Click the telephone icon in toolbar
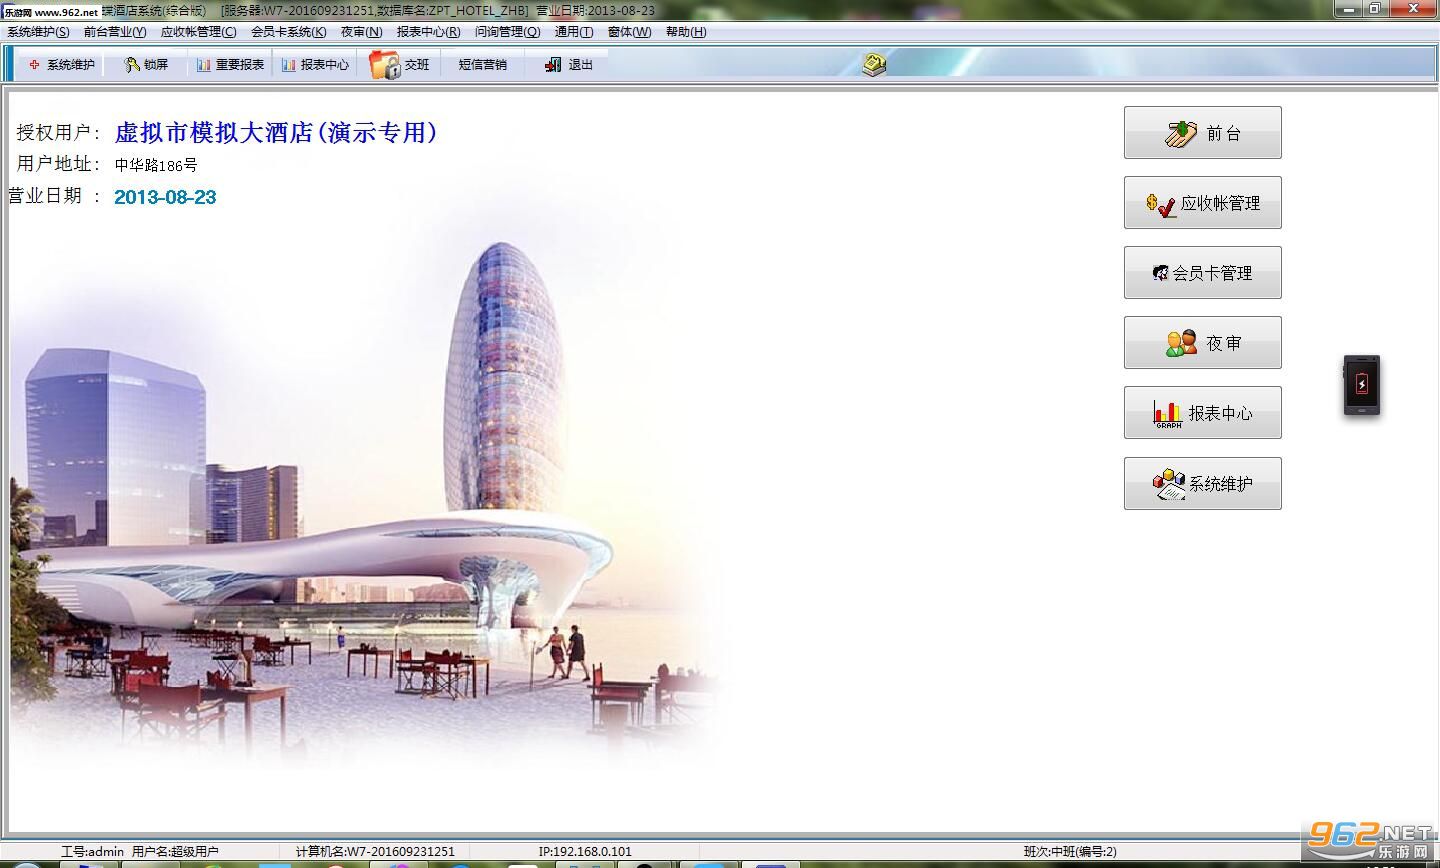The width and height of the screenshot is (1440, 868). [874, 64]
